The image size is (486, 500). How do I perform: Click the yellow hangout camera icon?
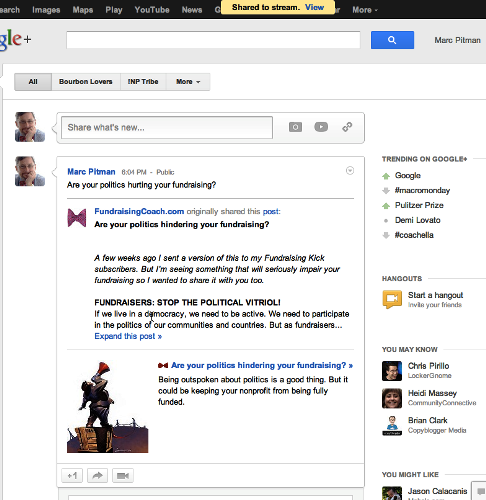pos(392,299)
